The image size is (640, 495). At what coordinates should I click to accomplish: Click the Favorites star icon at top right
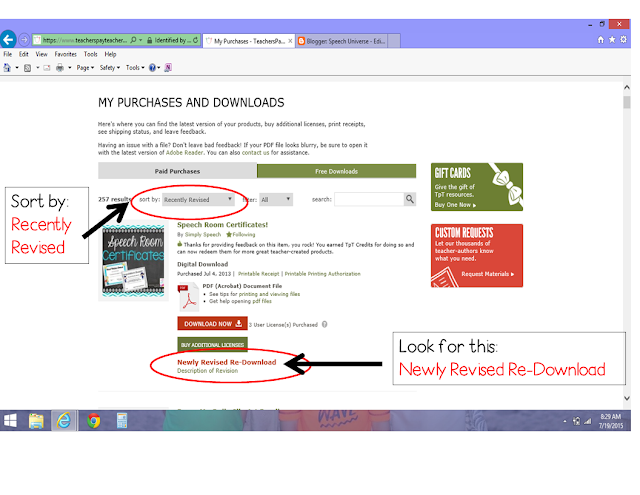pyautogui.click(x=612, y=40)
